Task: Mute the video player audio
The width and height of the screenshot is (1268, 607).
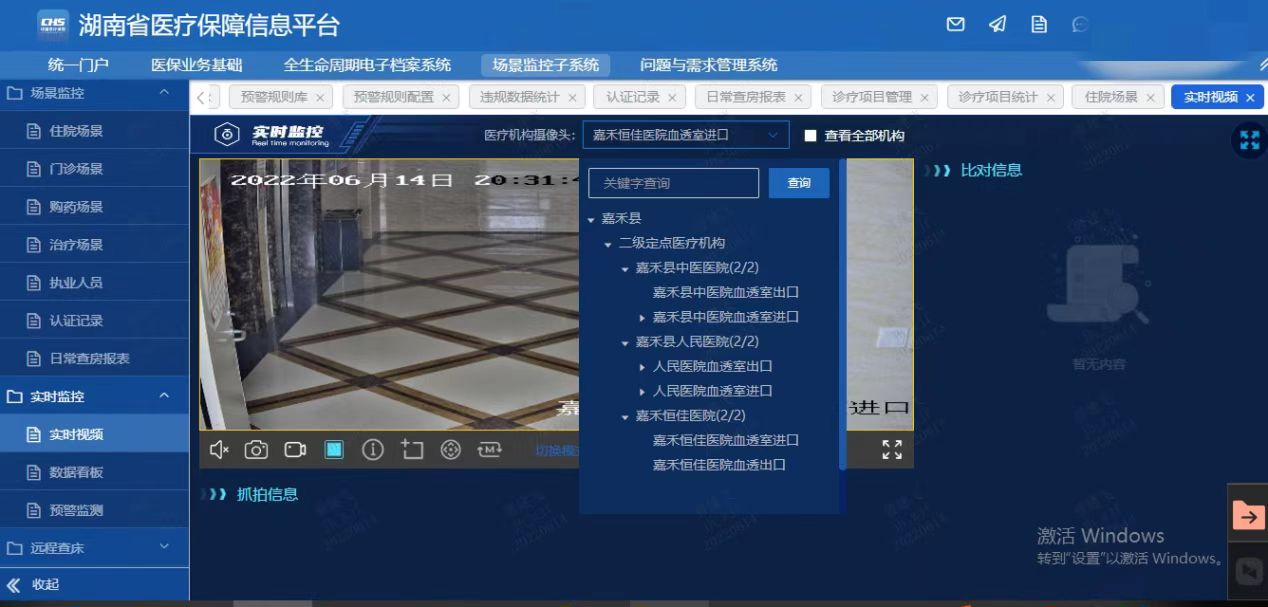Action: coord(219,450)
